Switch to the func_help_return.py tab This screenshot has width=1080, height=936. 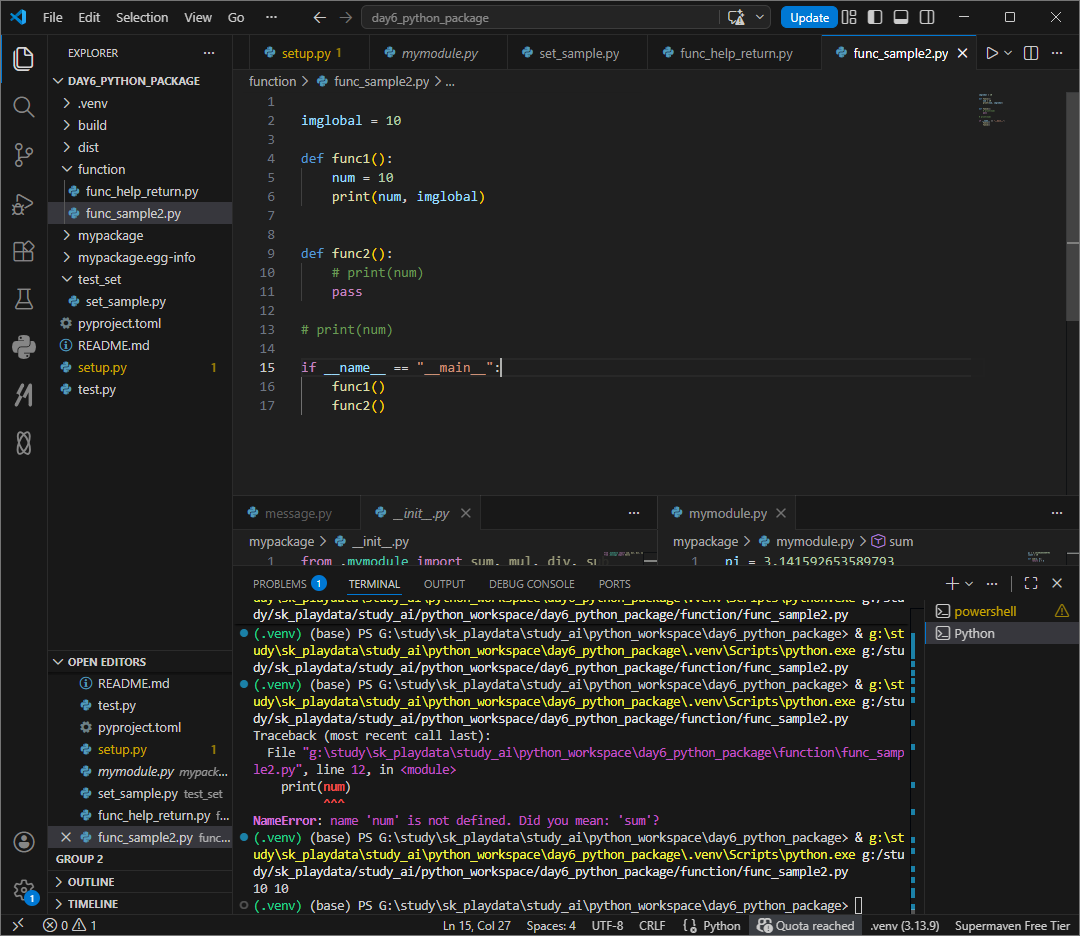click(734, 53)
